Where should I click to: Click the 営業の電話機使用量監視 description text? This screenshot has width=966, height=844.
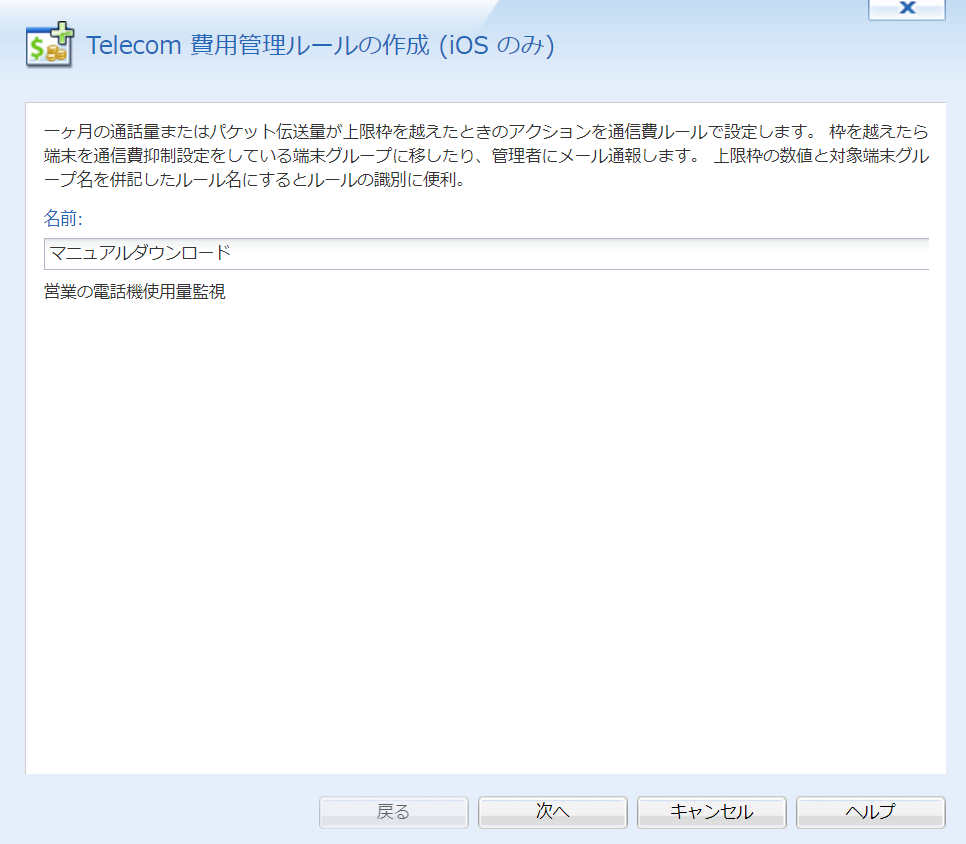(135, 291)
